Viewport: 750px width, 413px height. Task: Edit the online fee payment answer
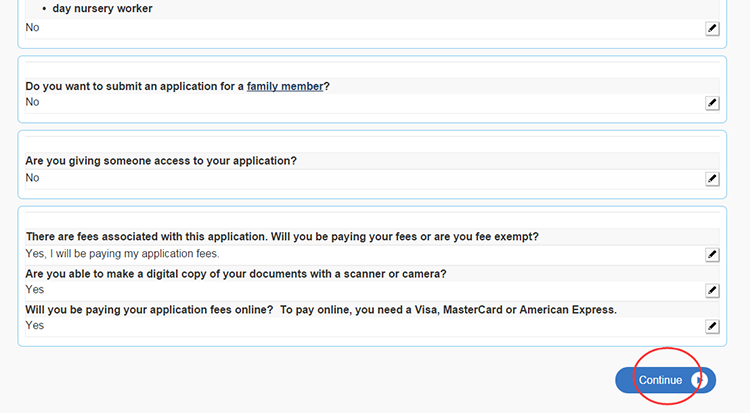click(712, 326)
